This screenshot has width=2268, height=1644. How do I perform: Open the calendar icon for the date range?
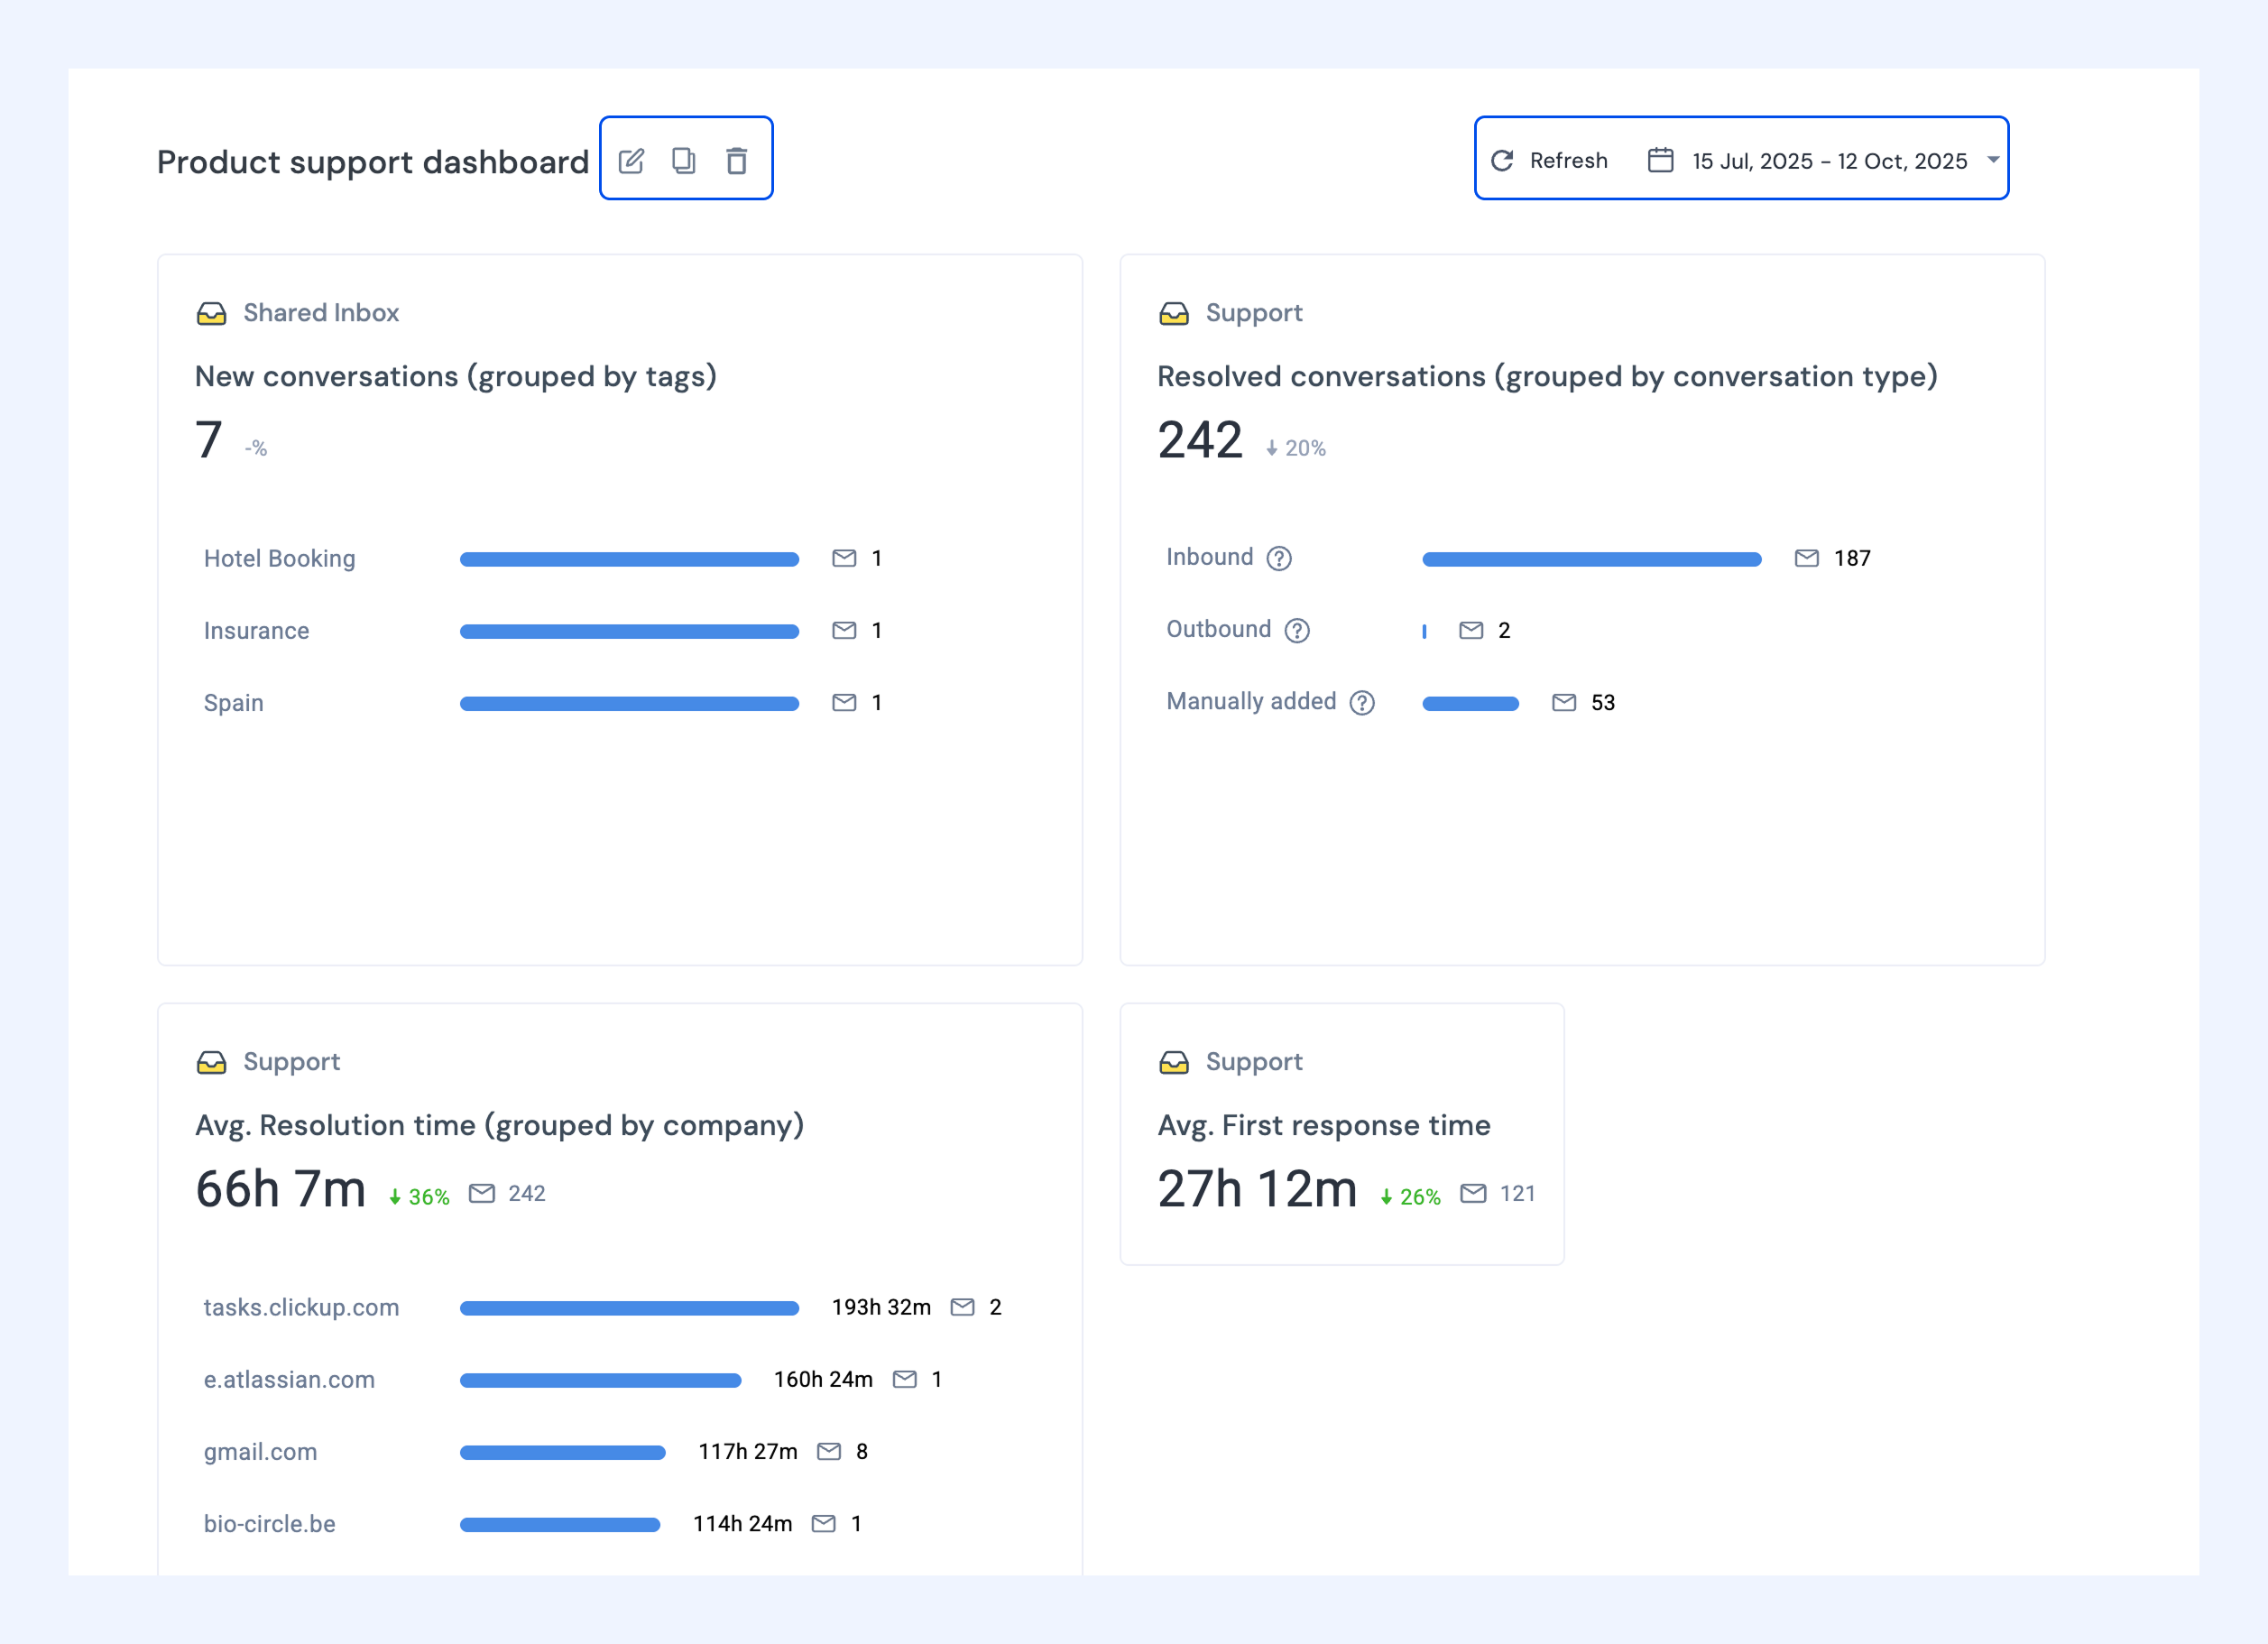[x=1660, y=160]
